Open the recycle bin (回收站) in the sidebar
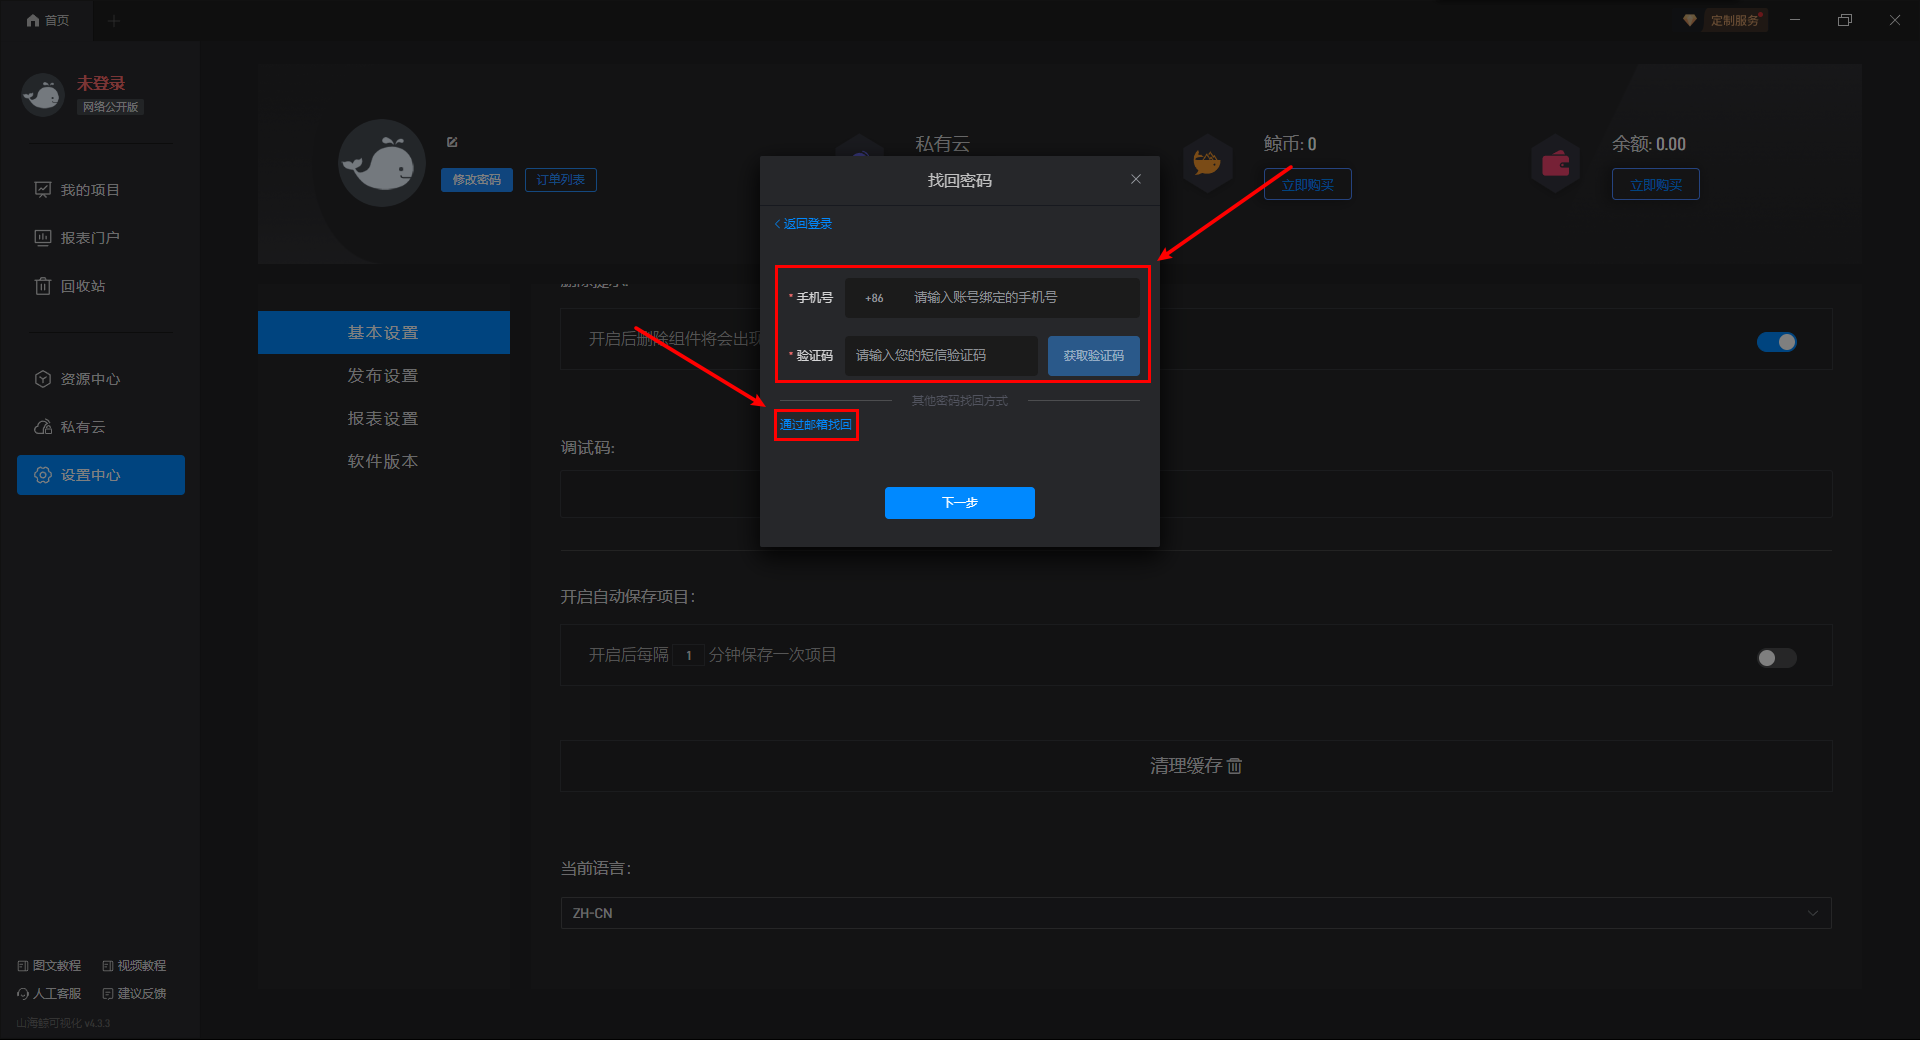The width and height of the screenshot is (1920, 1040). (82, 286)
